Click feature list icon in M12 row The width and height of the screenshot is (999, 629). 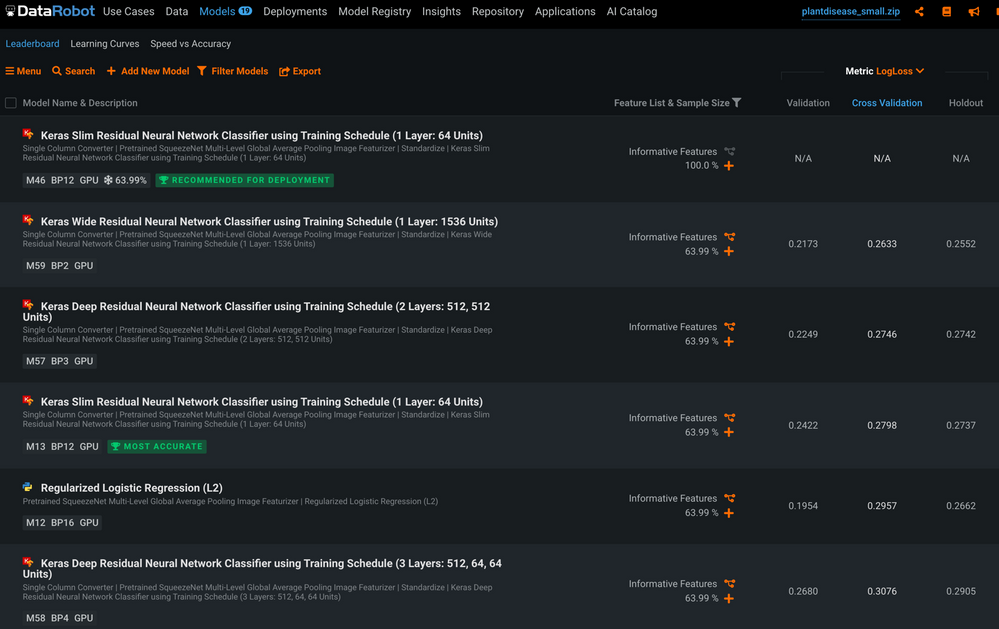pos(729,498)
